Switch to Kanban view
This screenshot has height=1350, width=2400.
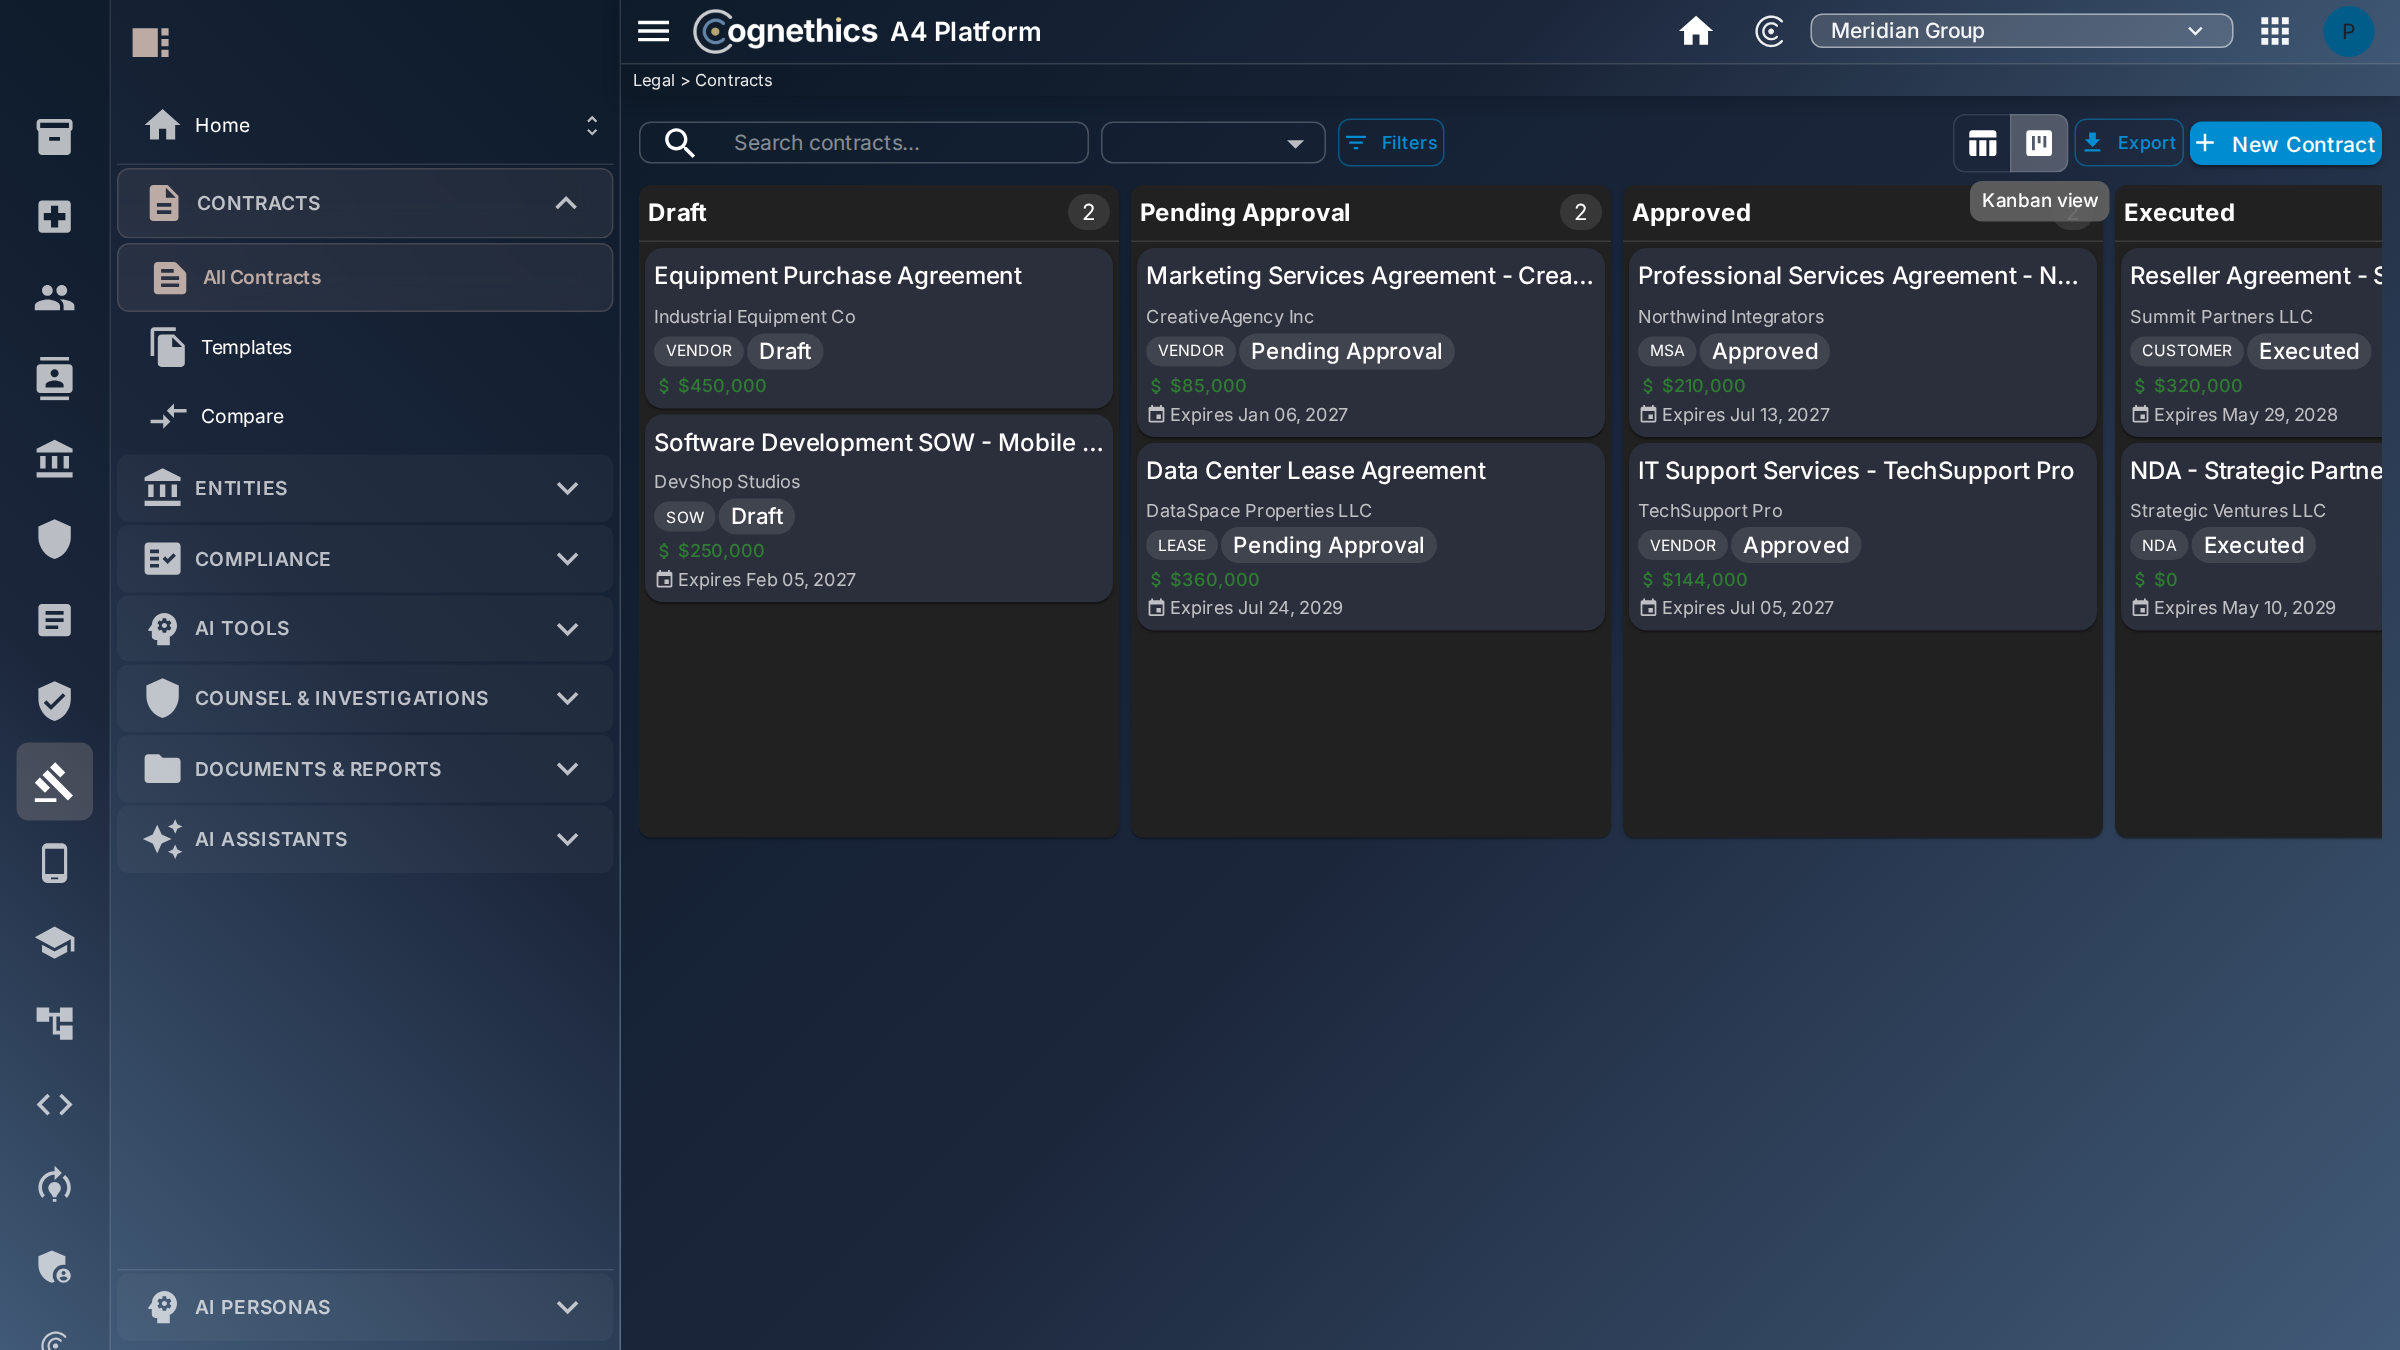pyautogui.click(x=2039, y=143)
